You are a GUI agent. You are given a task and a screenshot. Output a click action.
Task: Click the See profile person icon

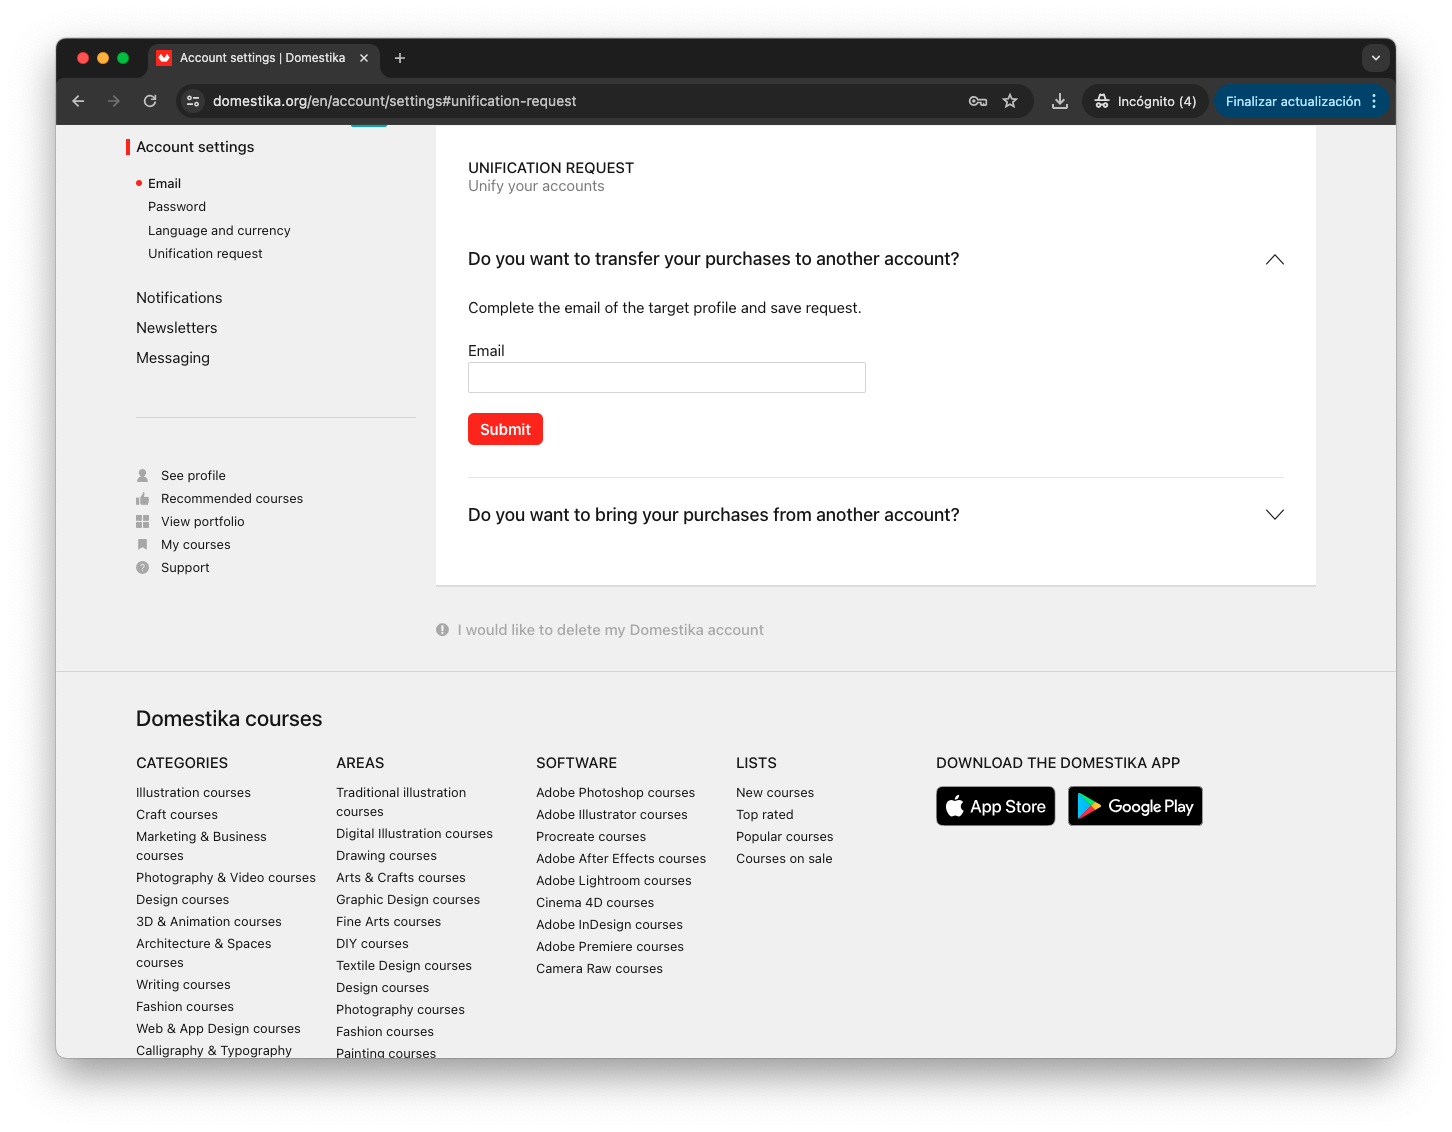143,476
